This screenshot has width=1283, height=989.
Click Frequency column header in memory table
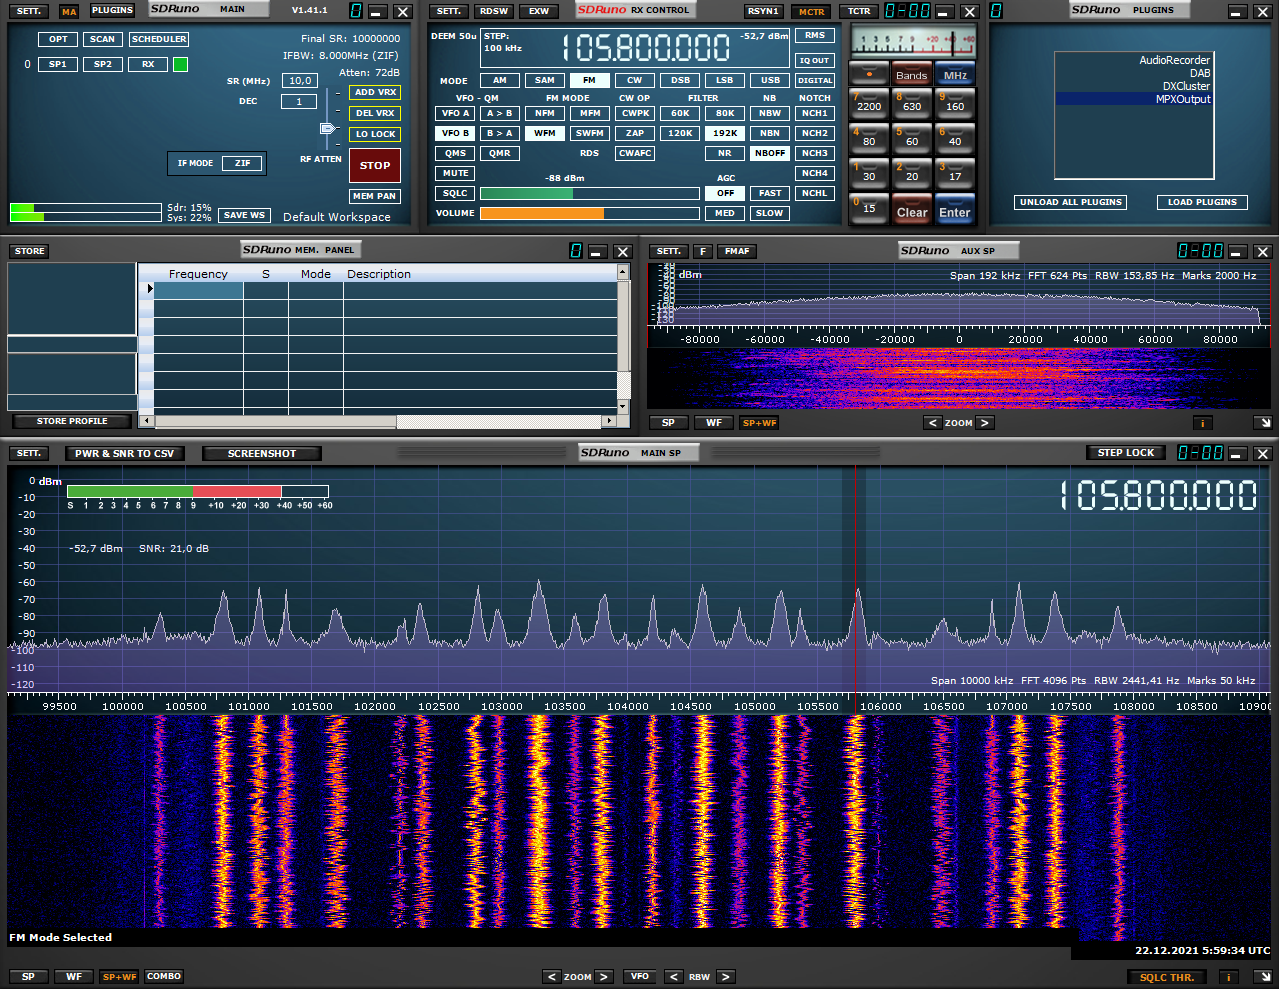pos(198,274)
